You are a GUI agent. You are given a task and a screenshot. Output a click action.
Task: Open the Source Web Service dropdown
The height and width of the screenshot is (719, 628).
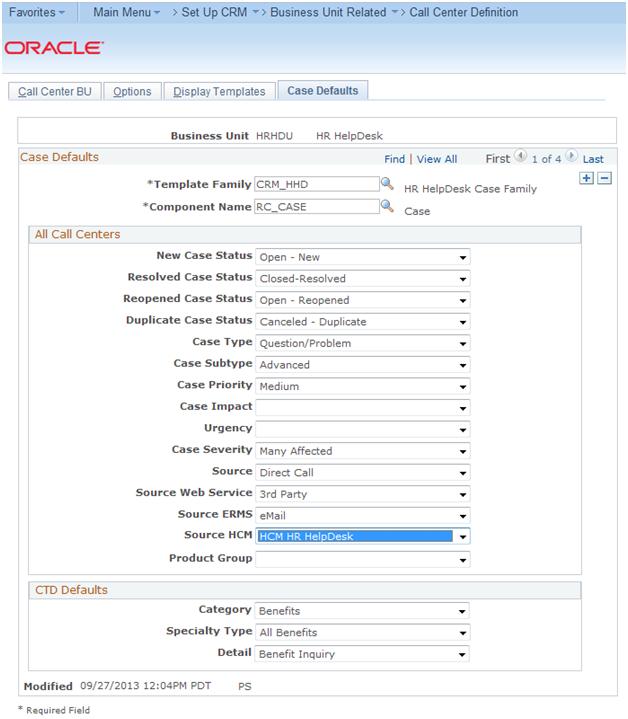[363, 494]
